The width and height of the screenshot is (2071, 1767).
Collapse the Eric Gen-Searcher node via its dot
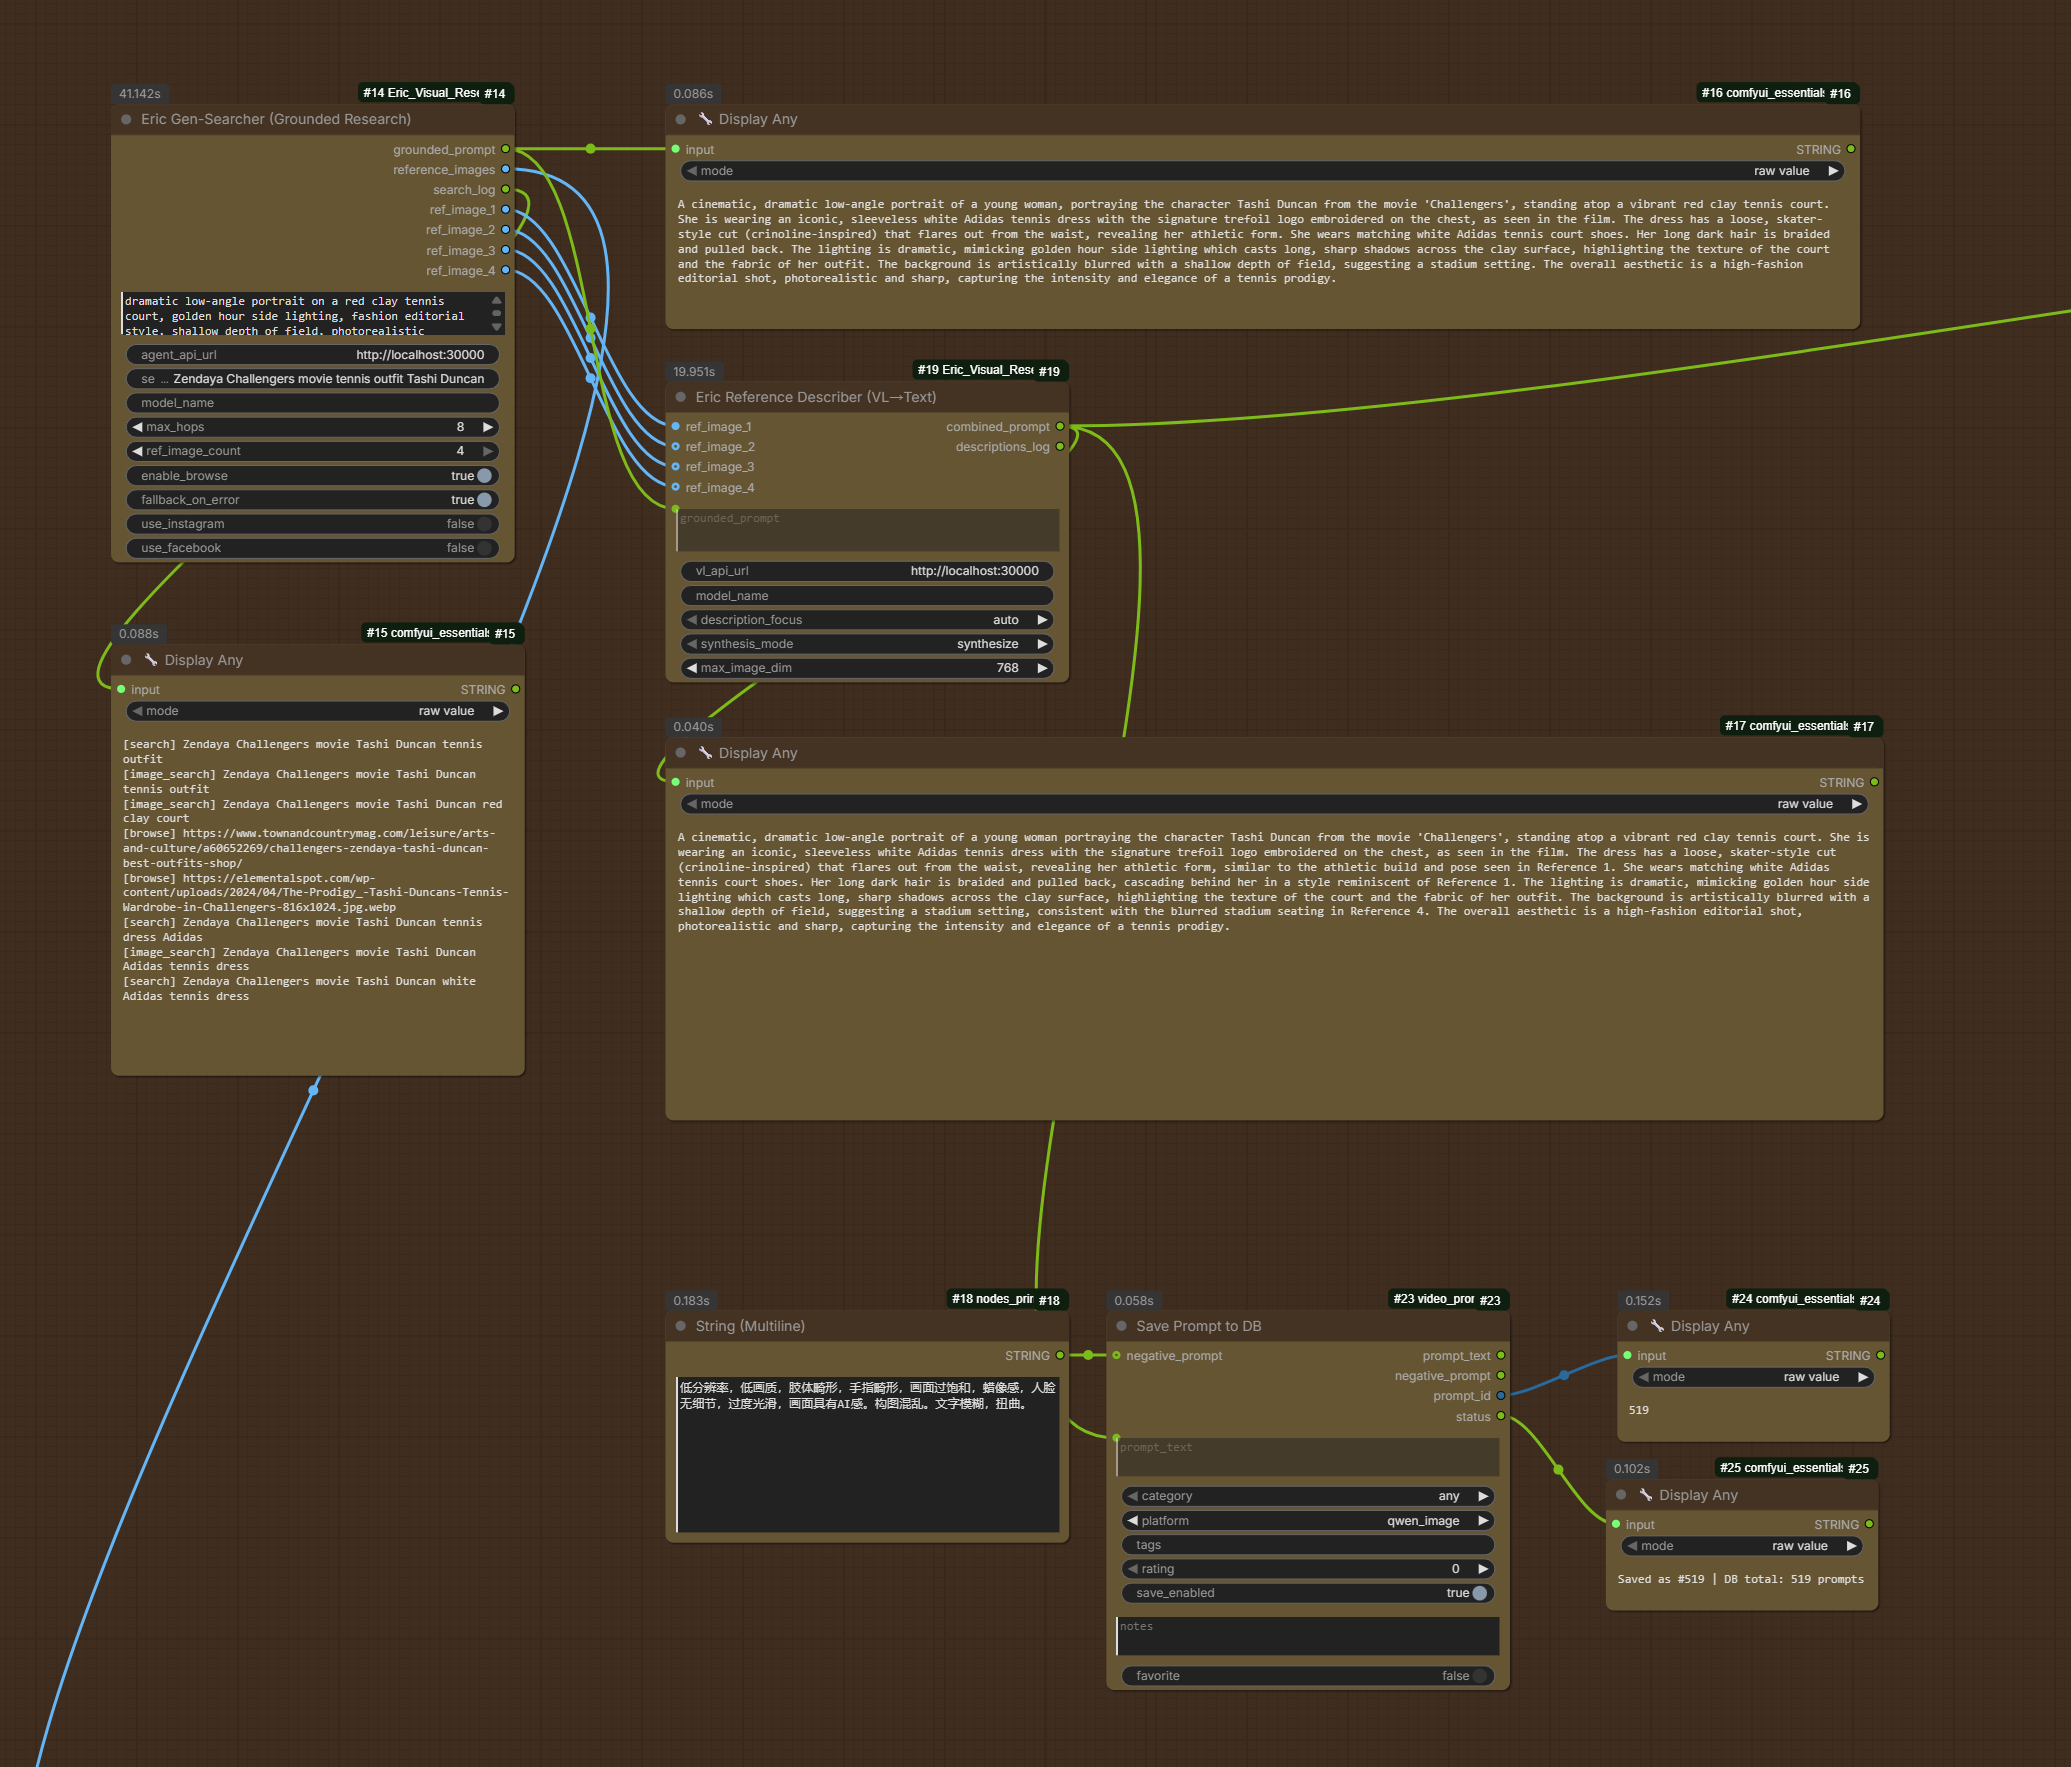pos(126,119)
